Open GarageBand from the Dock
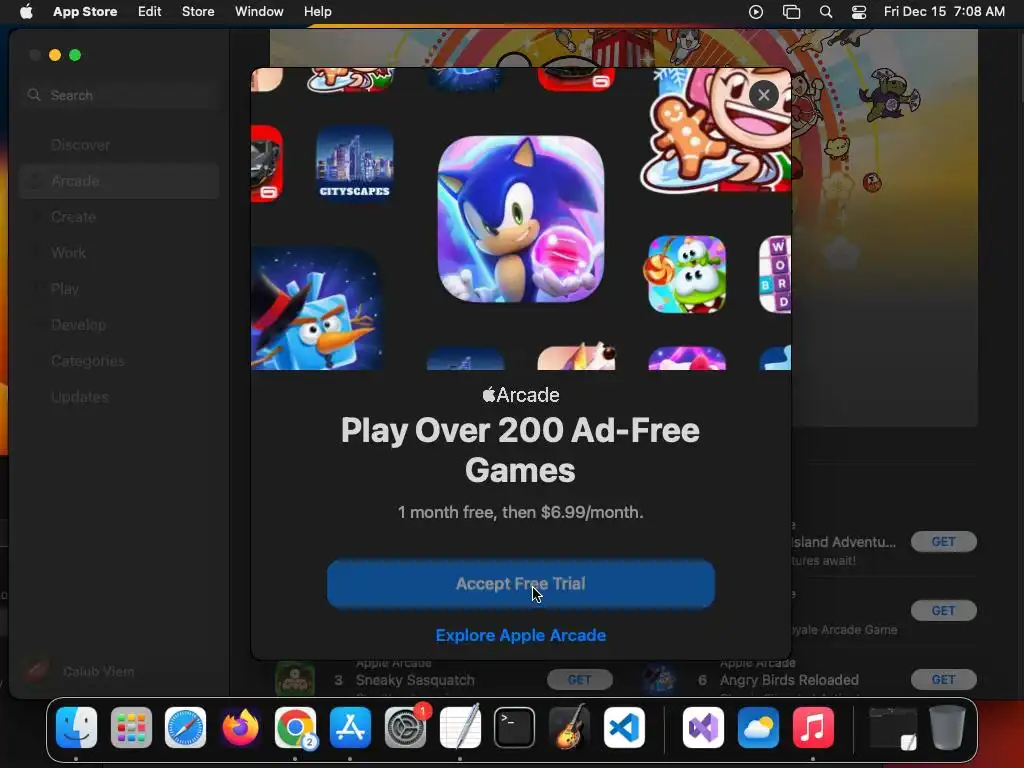The height and width of the screenshot is (768, 1024). [x=569, y=727]
